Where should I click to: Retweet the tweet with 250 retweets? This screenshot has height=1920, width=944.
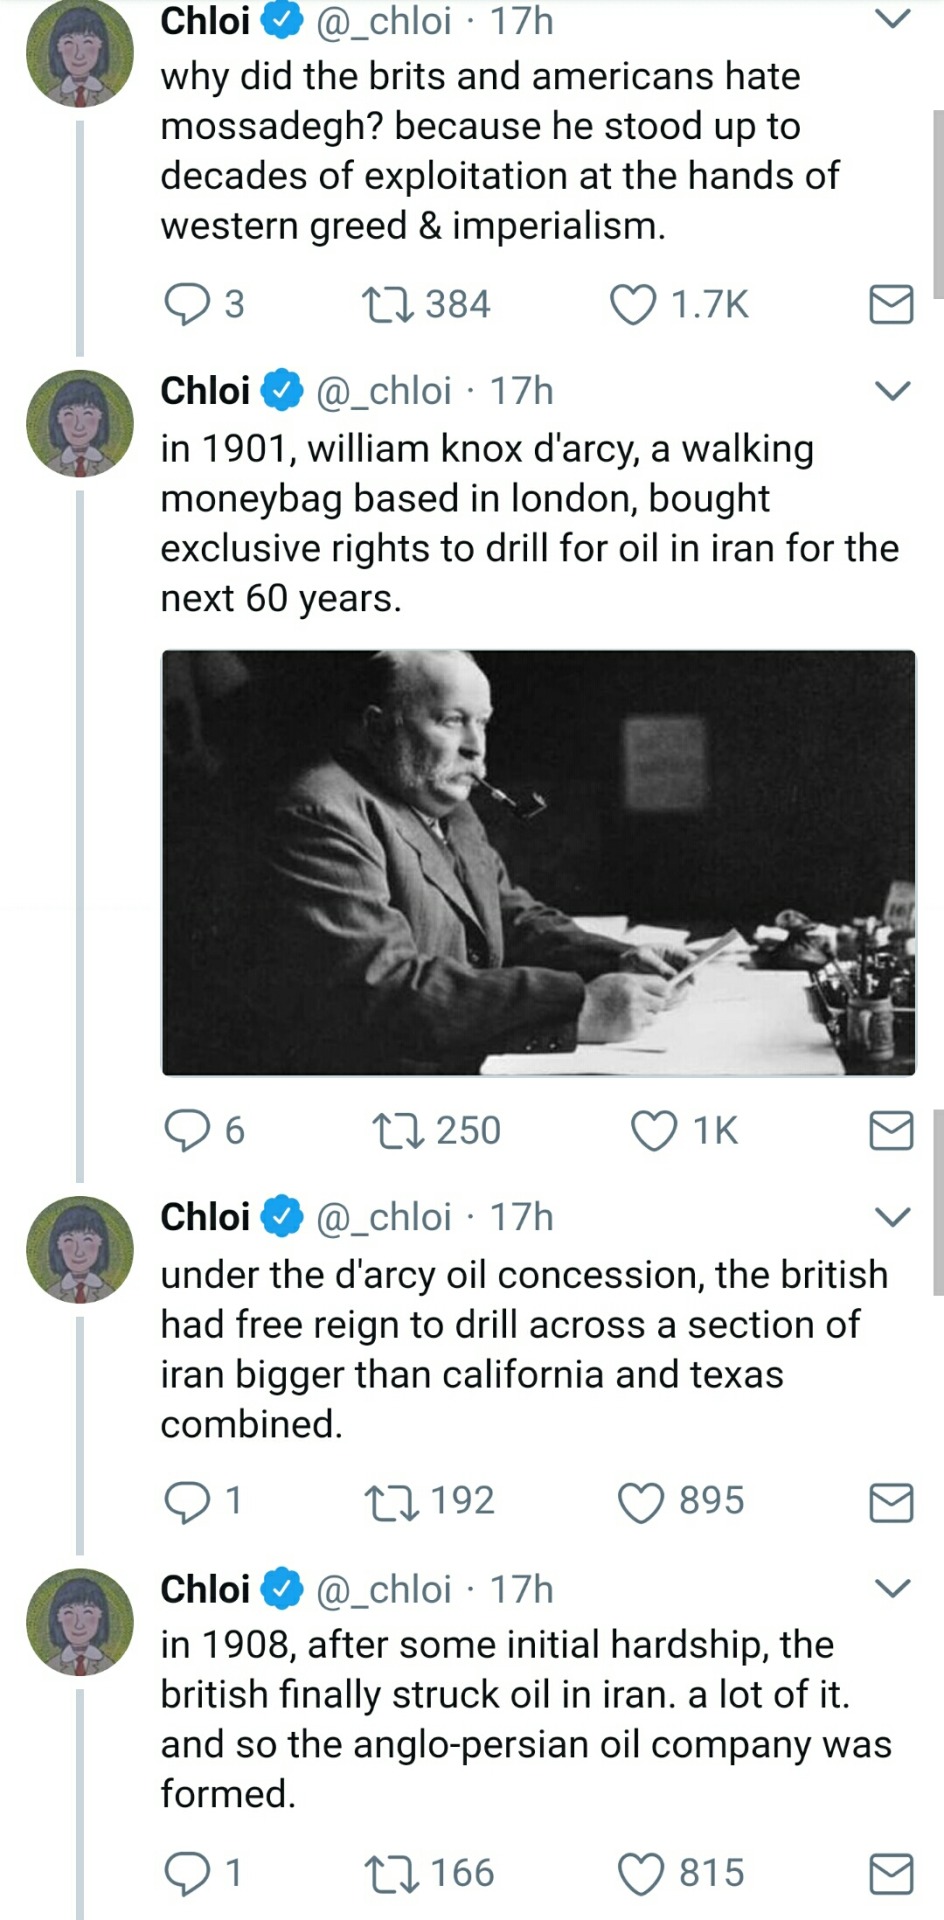[398, 1130]
